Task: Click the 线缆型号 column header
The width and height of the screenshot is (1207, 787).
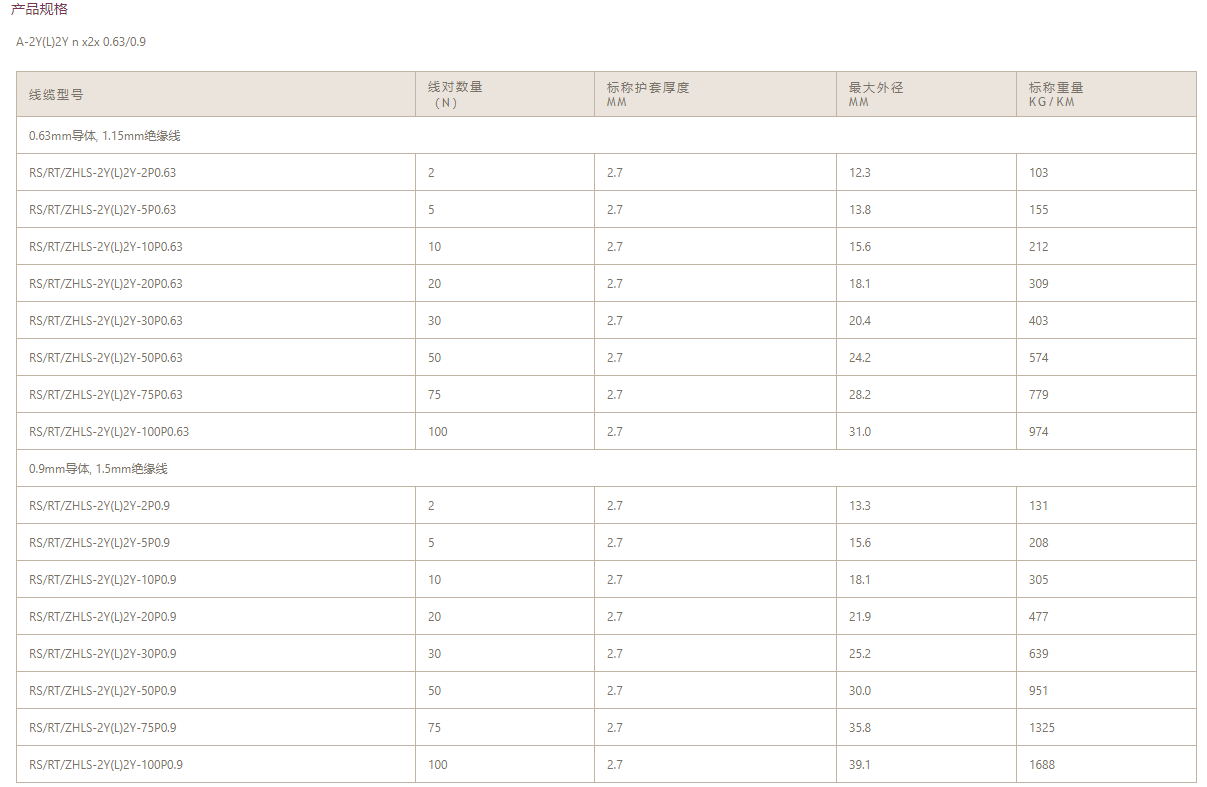Action: [56, 95]
